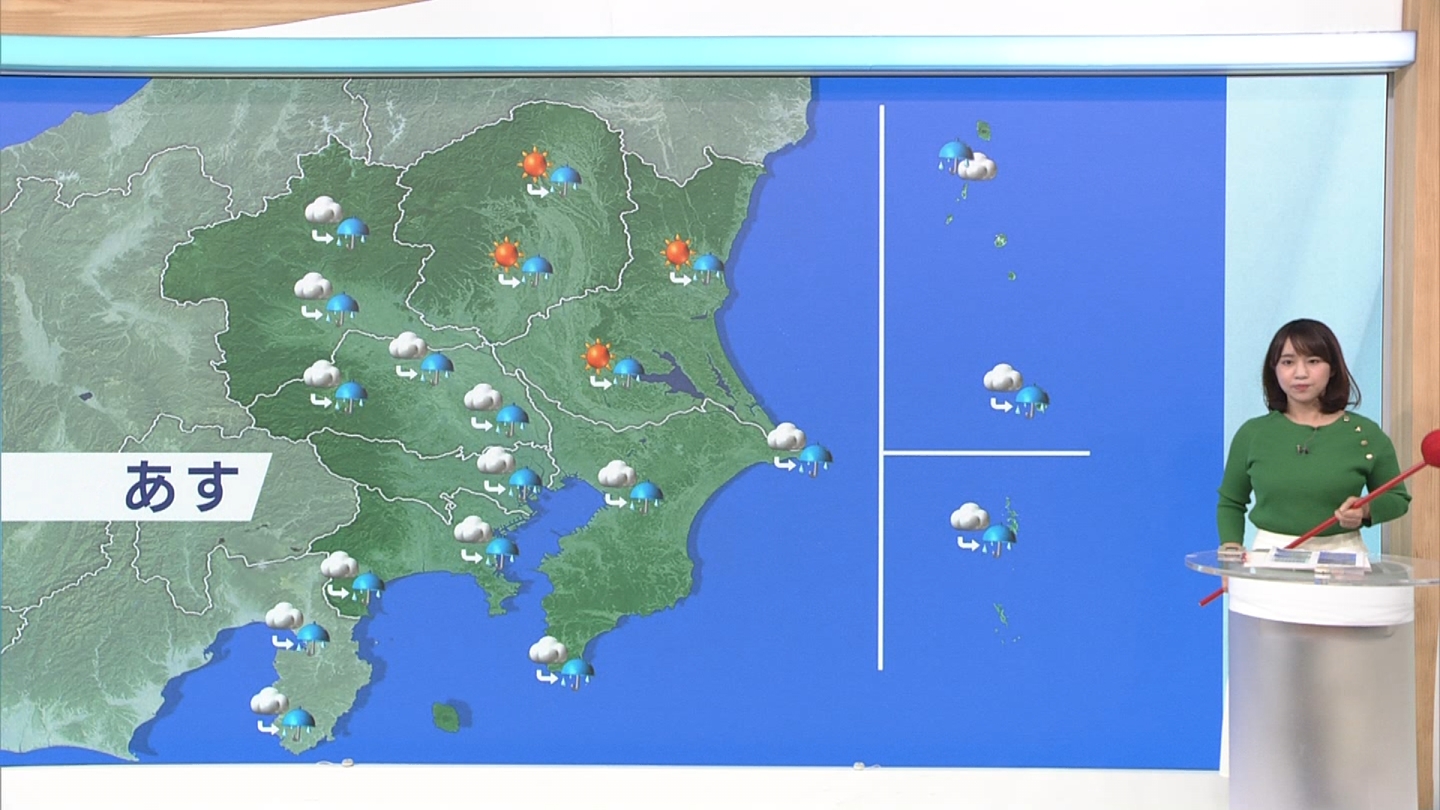This screenshot has width=1440, height=810.
Task: Click the umbrella icon at the southern Izu Peninsula tip
Action: [297, 720]
